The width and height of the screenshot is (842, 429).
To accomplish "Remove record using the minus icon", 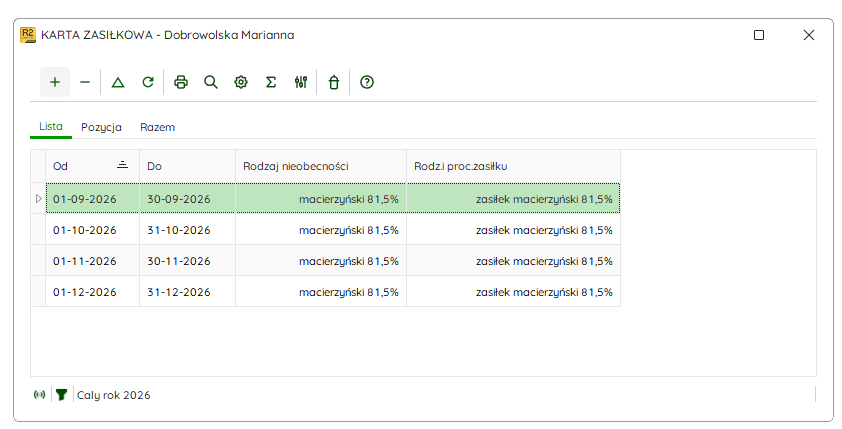I will coord(85,82).
